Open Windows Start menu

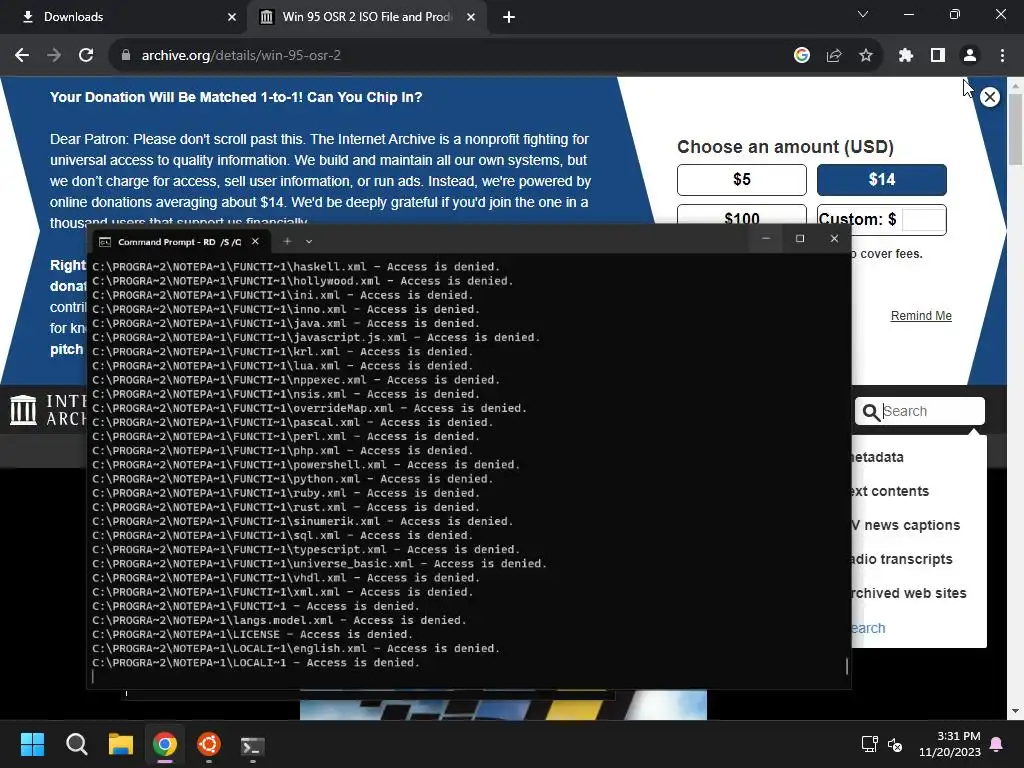click(32, 744)
